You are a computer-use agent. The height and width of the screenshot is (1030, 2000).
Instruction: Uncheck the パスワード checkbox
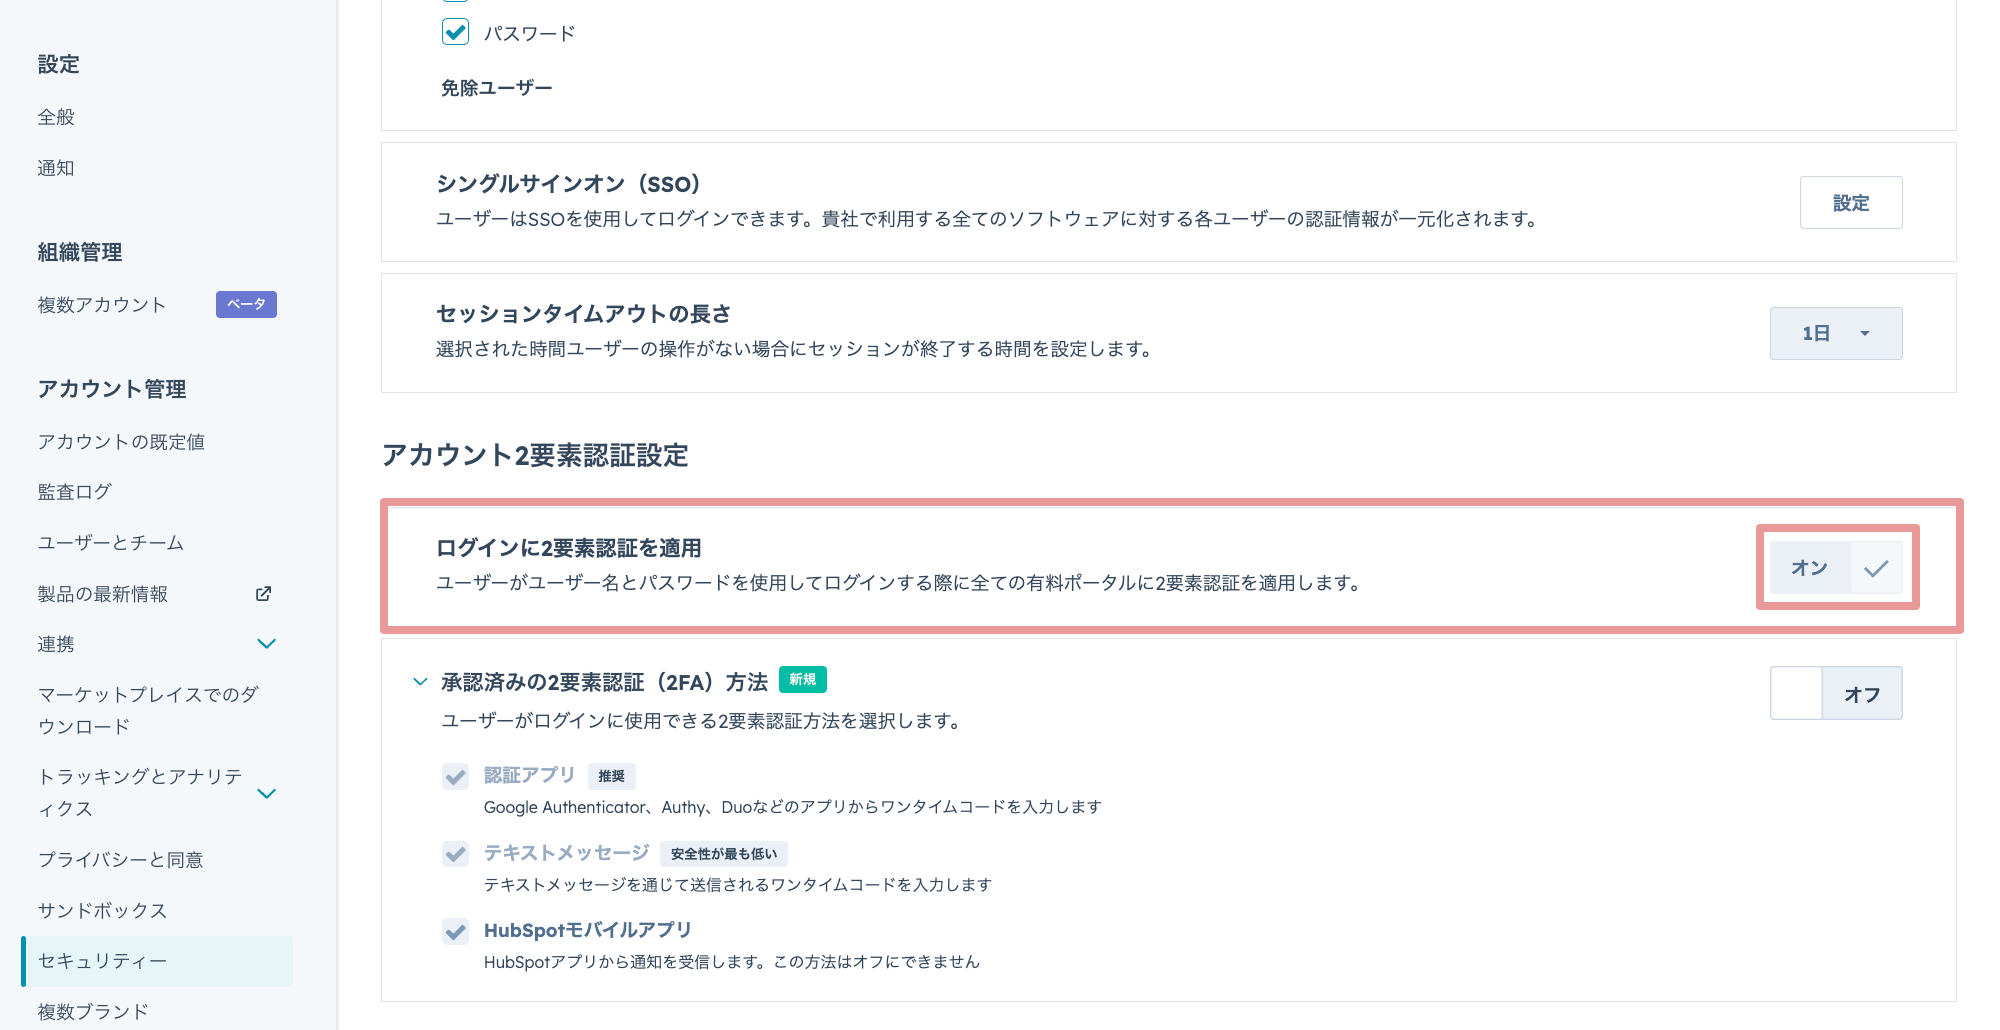point(456,32)
